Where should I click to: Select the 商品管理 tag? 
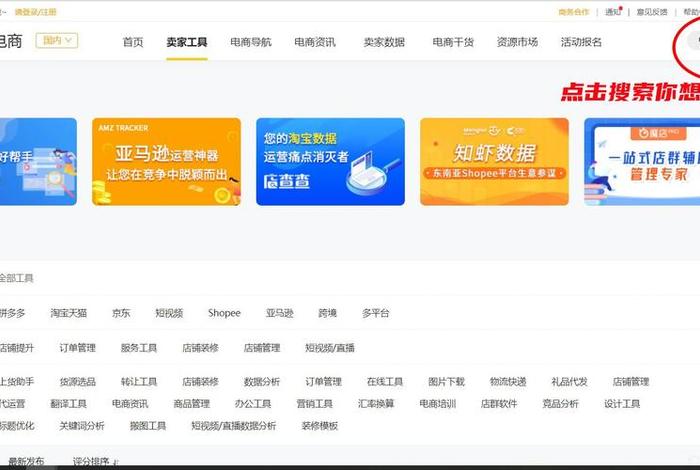tap(192, 403)
